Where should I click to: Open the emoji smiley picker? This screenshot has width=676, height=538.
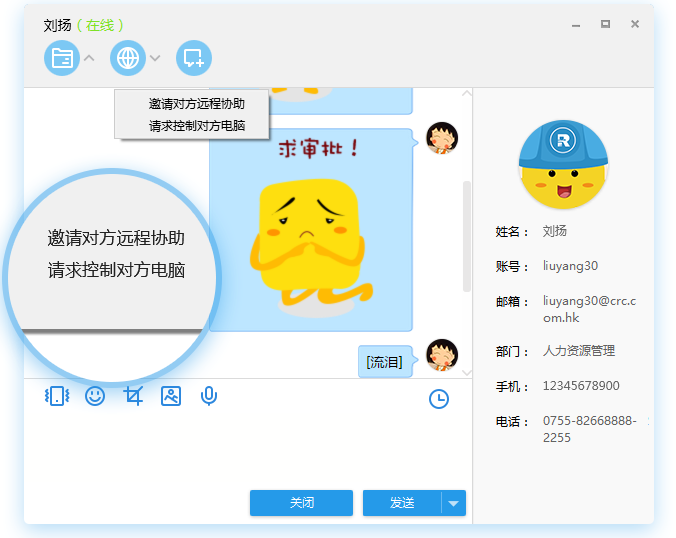[x=95, y=397]
